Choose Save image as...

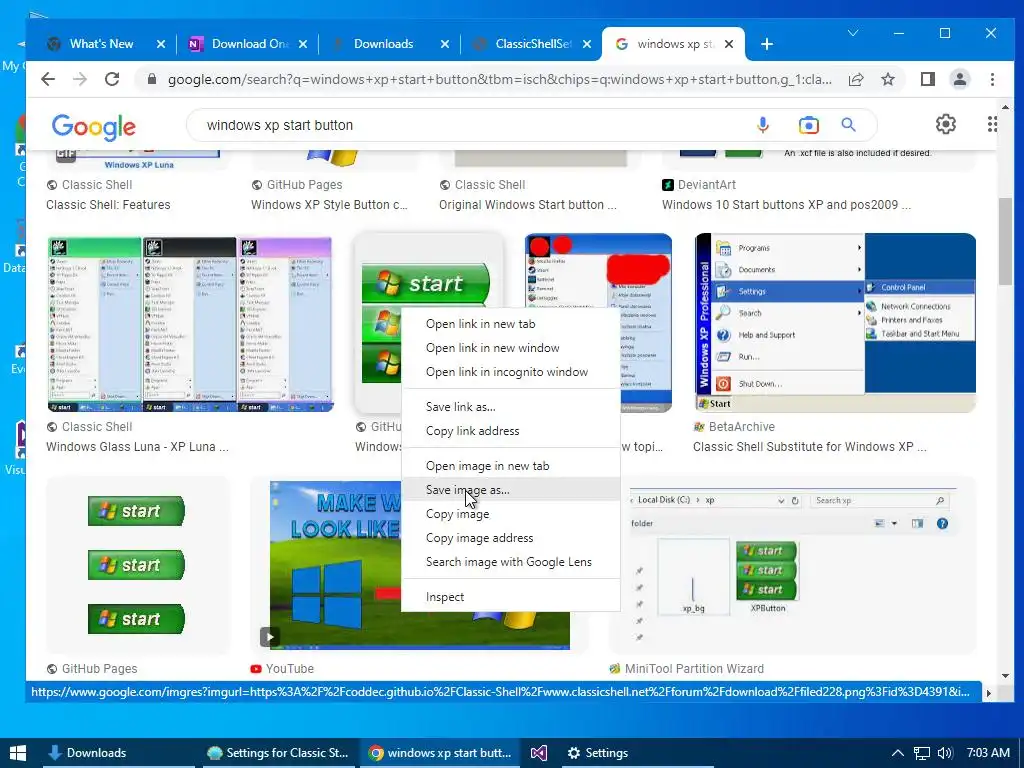pyautogui.click(x=511, y=490)
